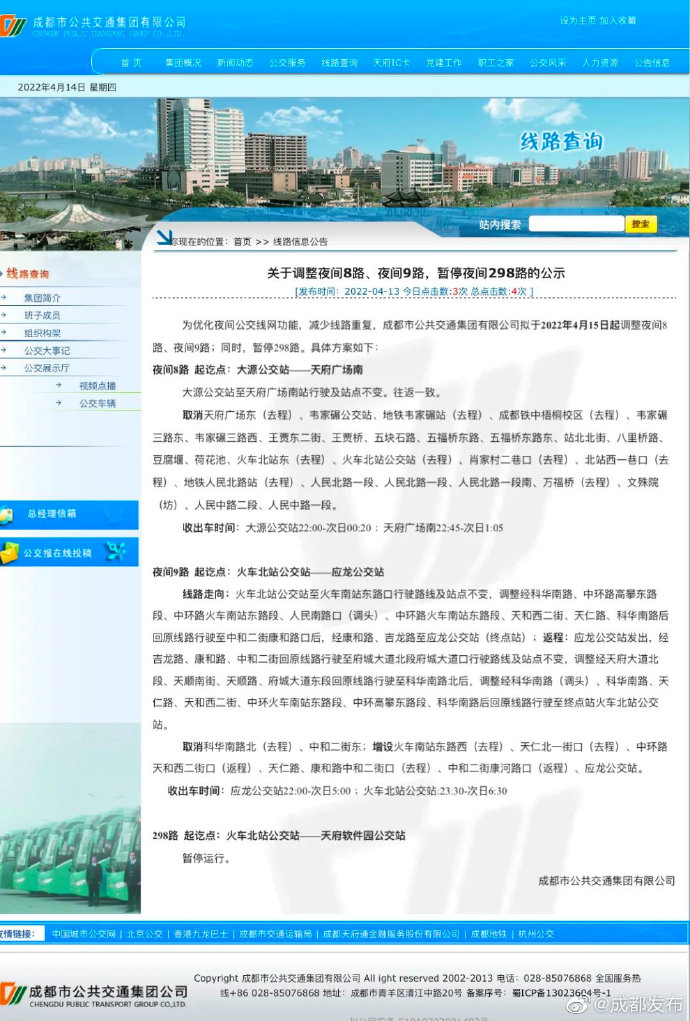Open 公交车辆 sub-item in sidebar

[x=97, y=403]
